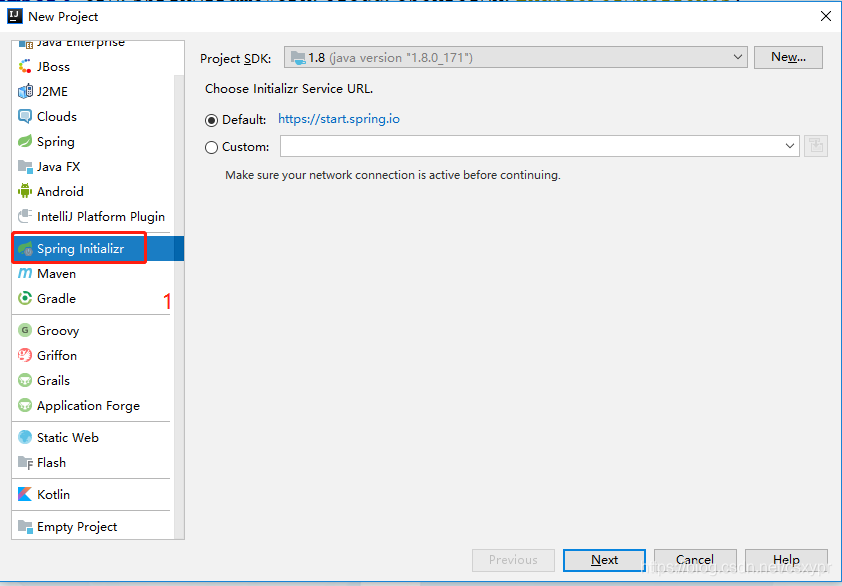The height and width of the screenshot is (586, 842).
Task: Click the Application Forge icon
Action: point(25,406)
